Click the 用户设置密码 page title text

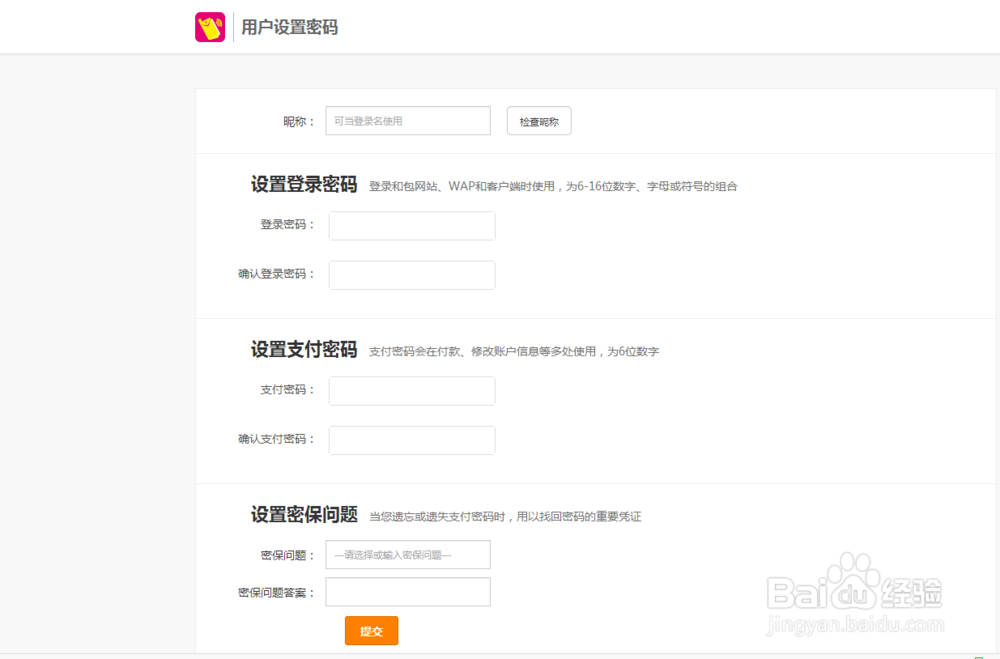289,27
